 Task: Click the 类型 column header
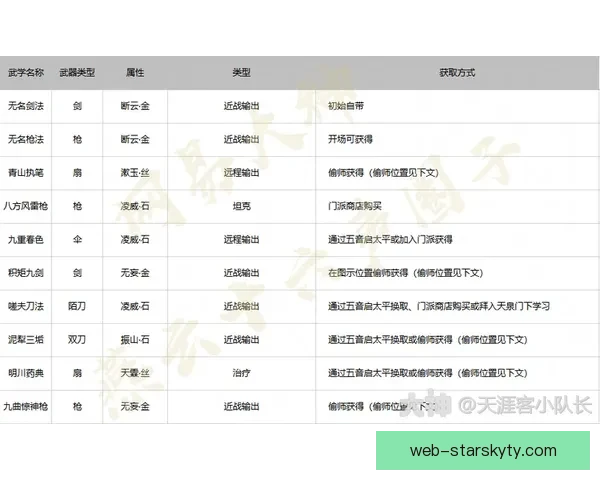point(241,72)
